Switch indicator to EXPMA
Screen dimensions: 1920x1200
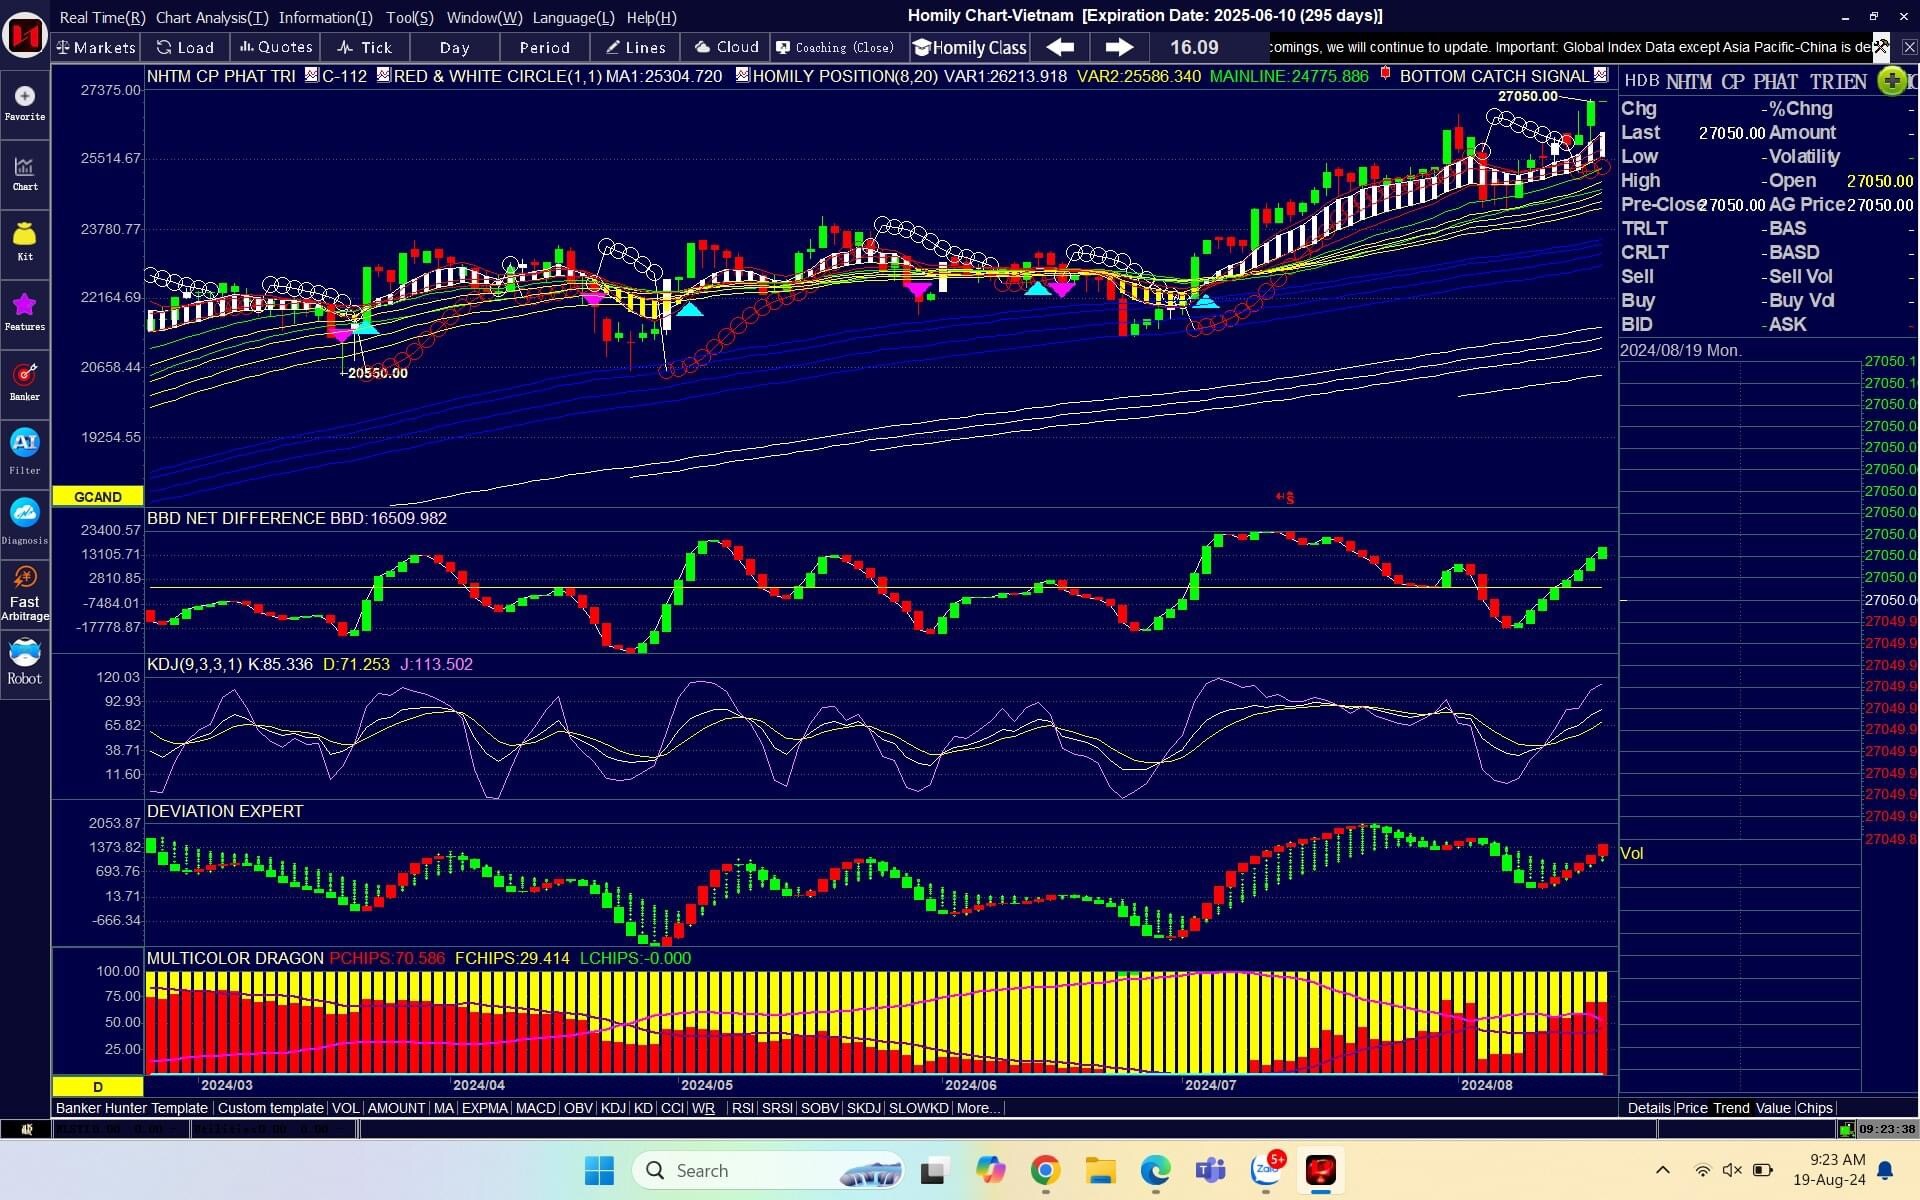coord(484,1108)
